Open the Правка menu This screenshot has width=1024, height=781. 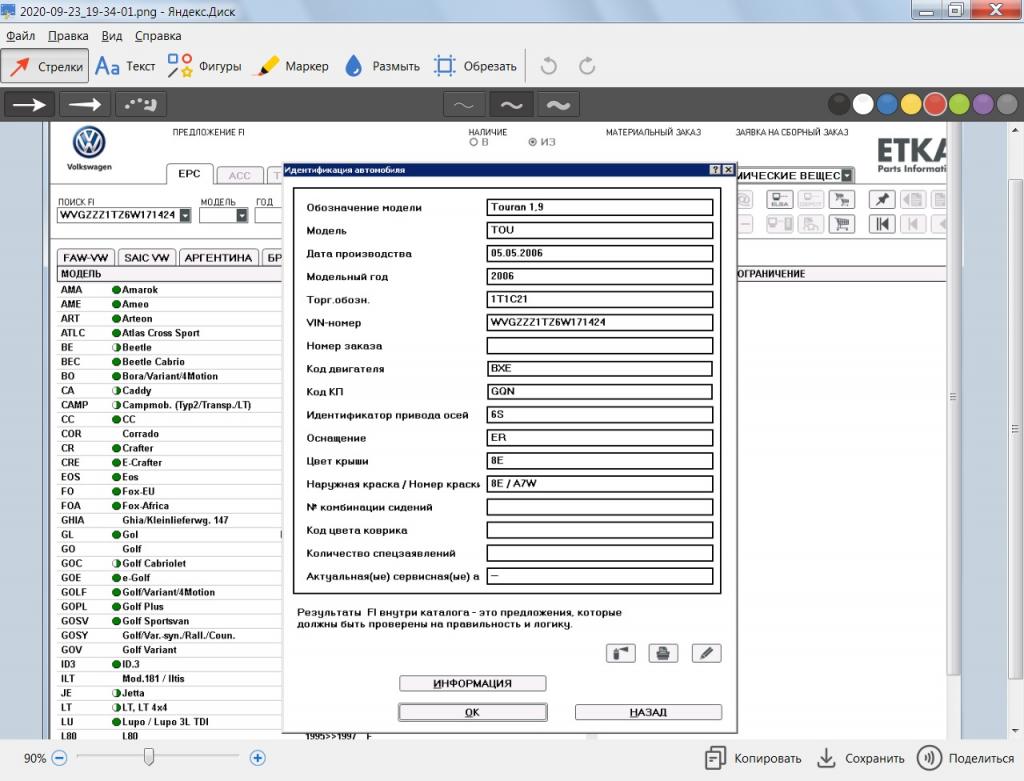(68, 36)
